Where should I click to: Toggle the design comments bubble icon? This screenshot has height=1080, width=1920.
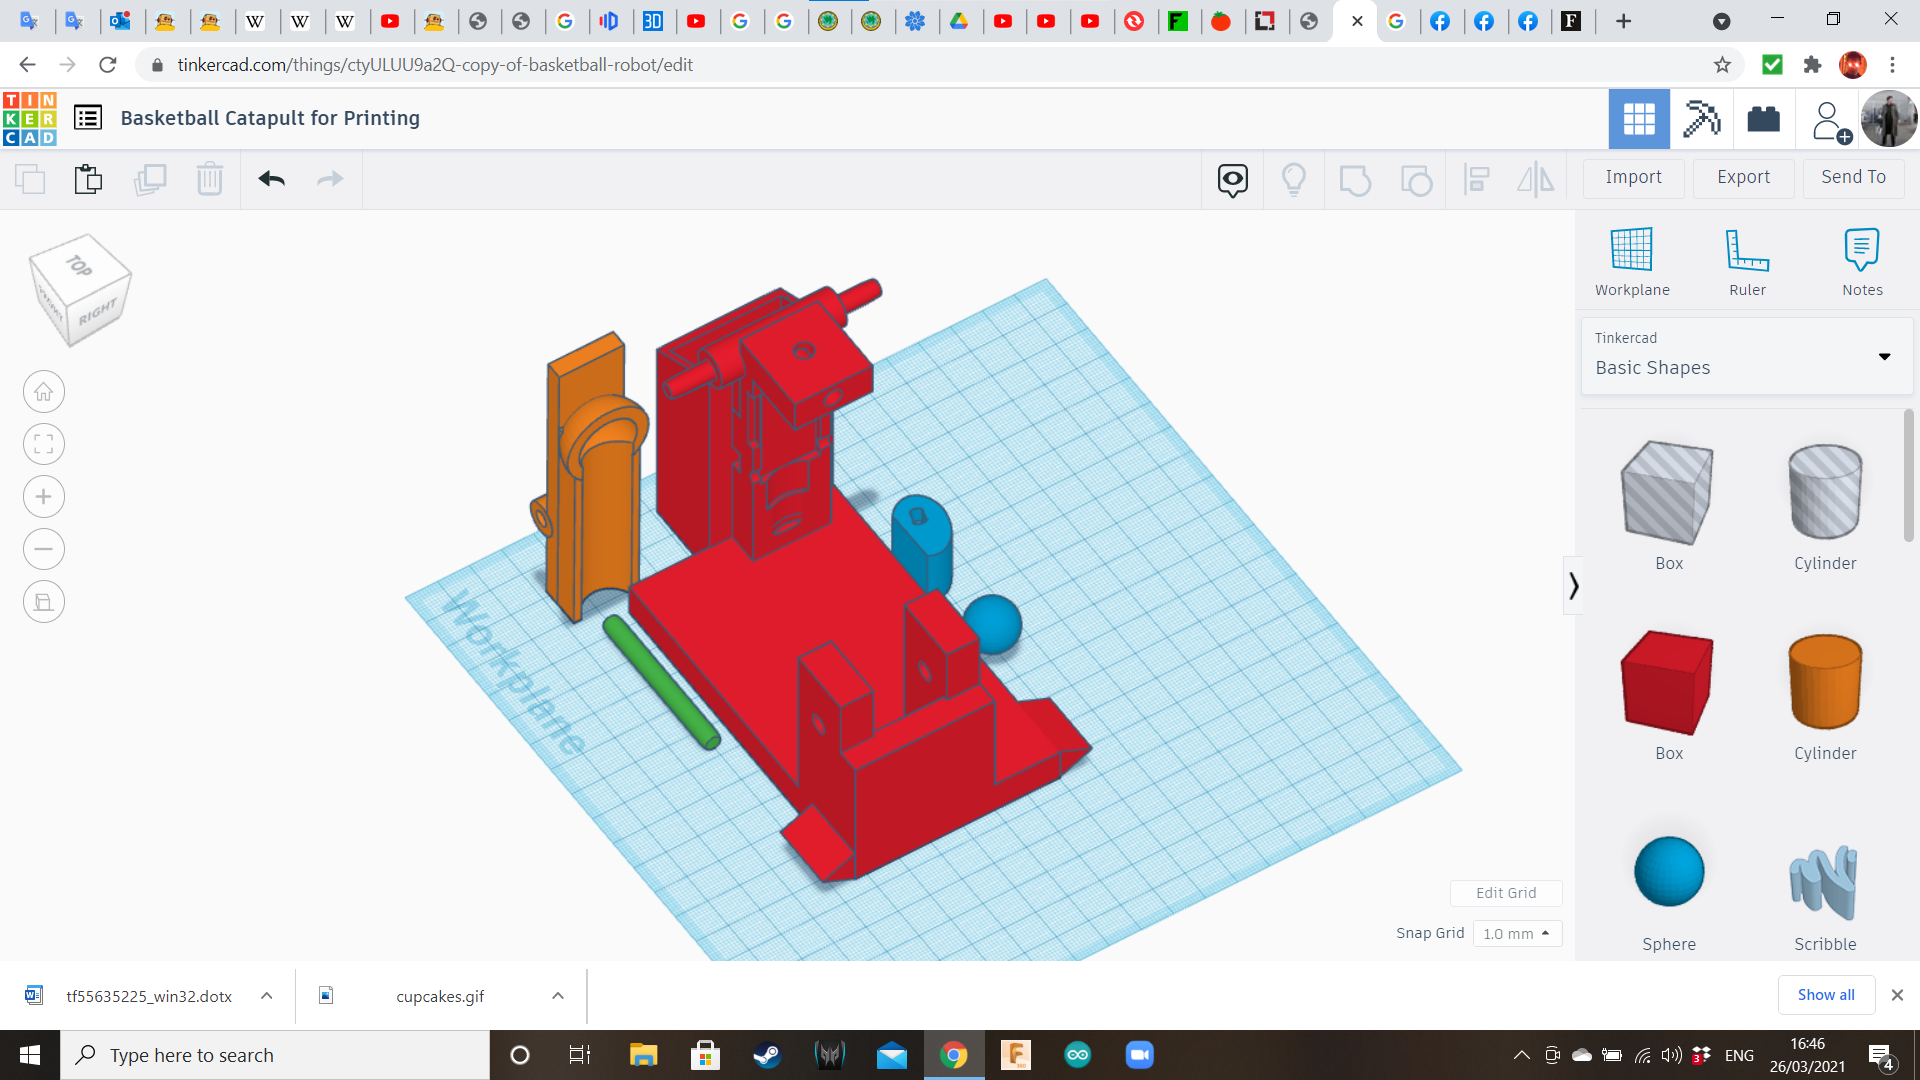tap(1231, 180)
